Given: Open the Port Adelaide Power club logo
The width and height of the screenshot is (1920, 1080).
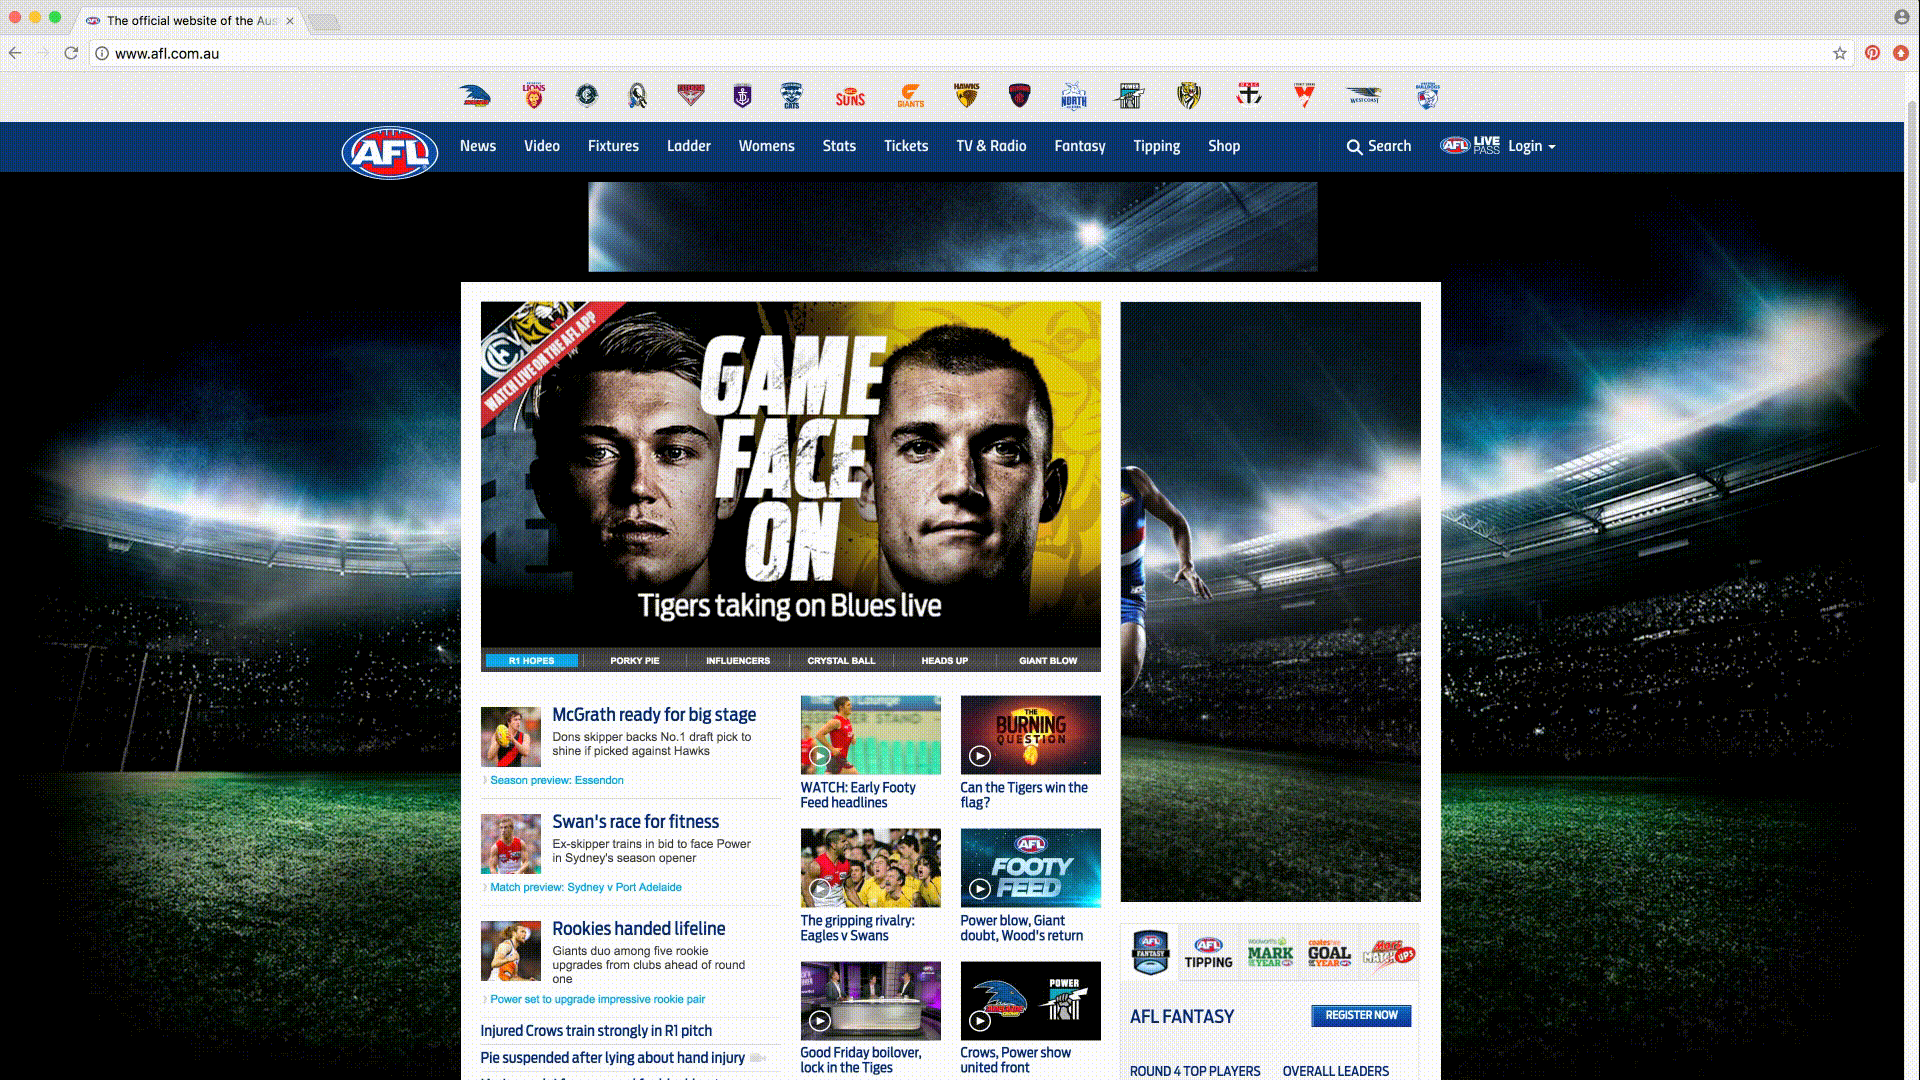Looking at the screenshot, I should pyautogui.click(x=1130, y=96).
